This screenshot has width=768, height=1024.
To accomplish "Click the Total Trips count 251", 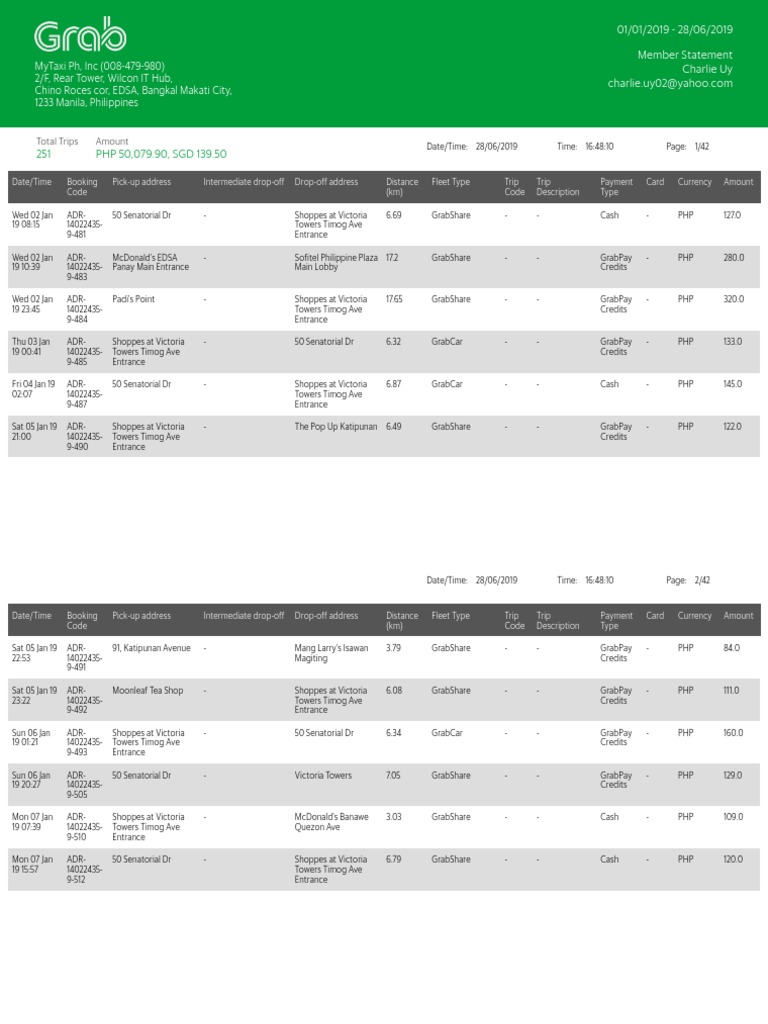I will coord(43,154).
